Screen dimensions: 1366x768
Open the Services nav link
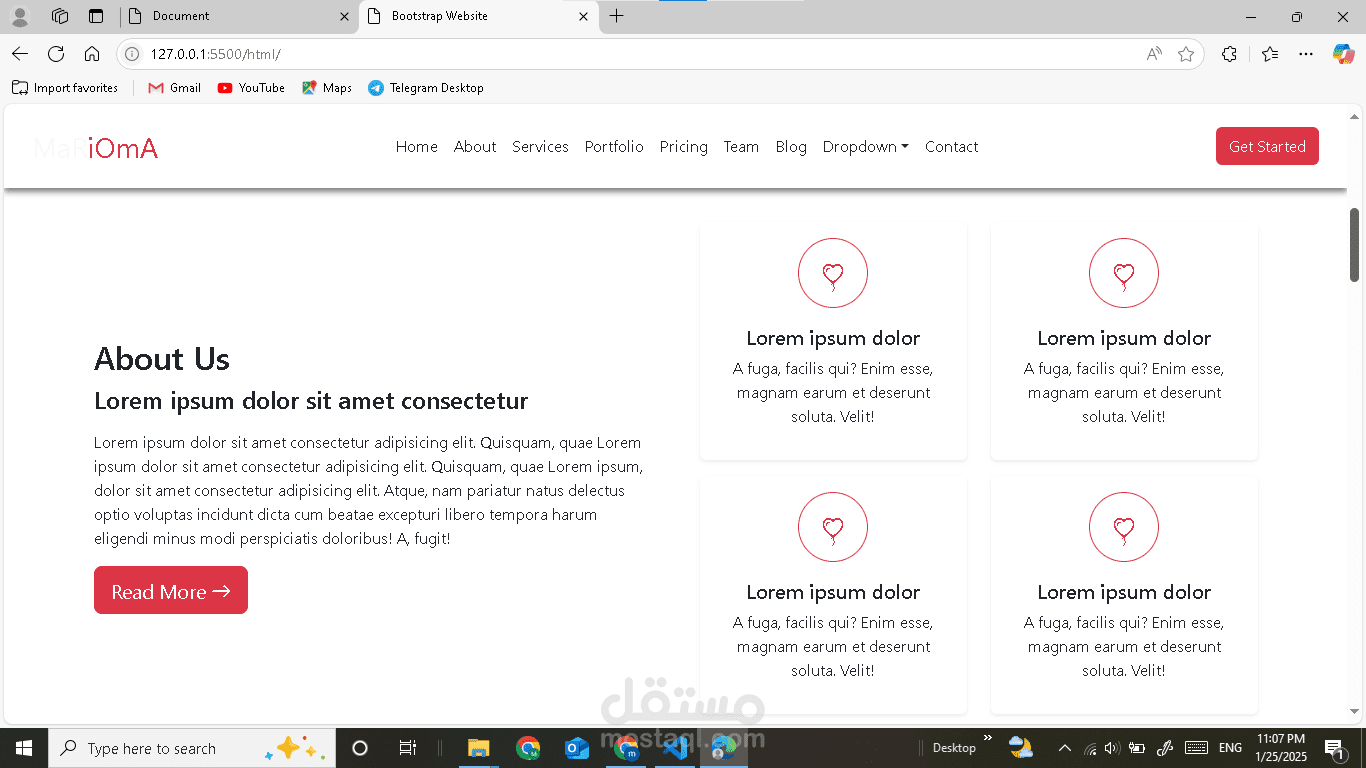click(540, 146)
